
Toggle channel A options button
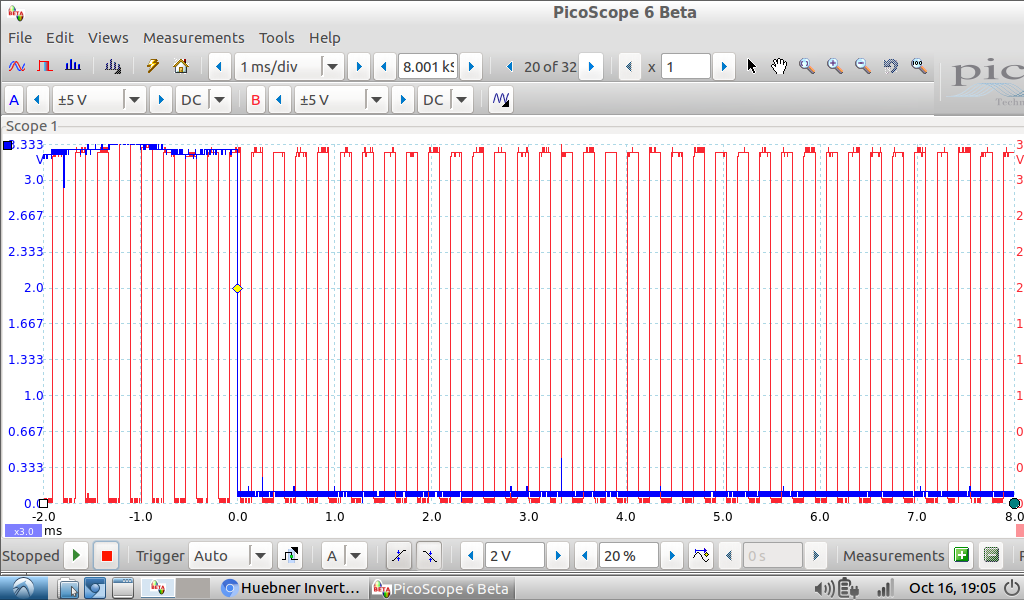point(14,100)
